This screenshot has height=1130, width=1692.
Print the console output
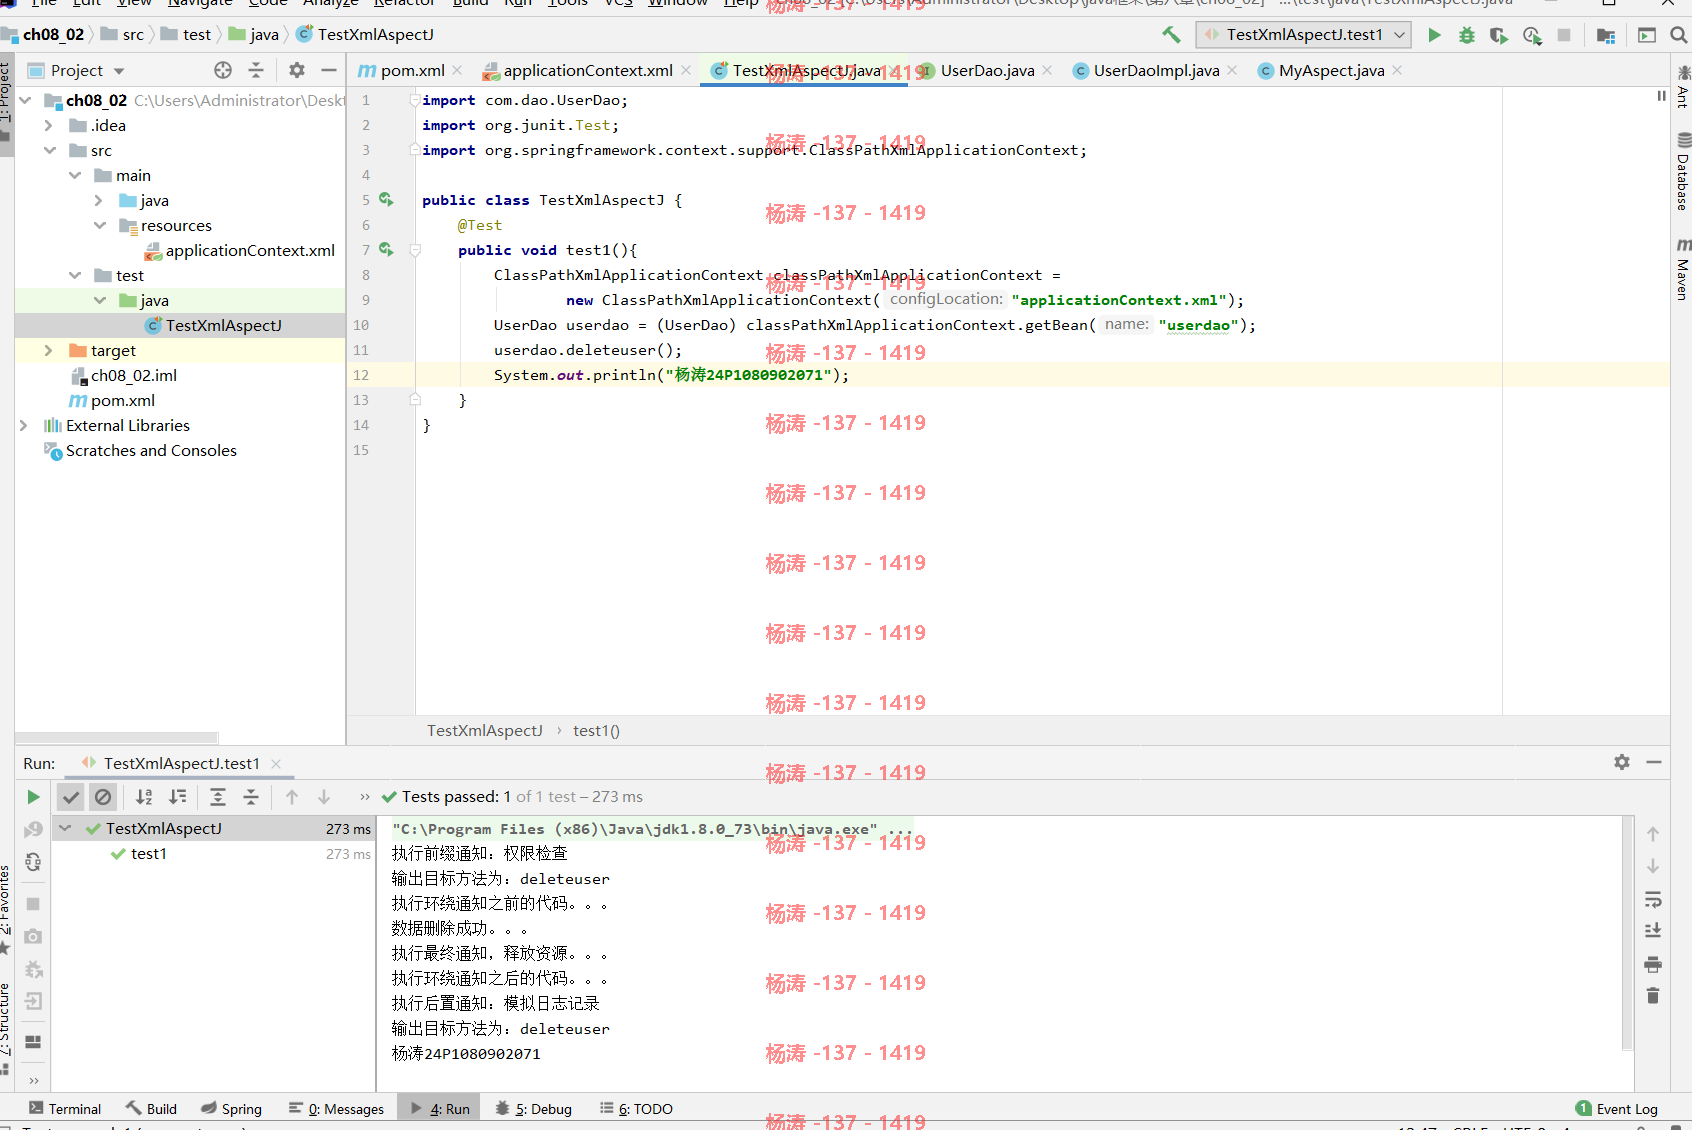click(1653, 964)
